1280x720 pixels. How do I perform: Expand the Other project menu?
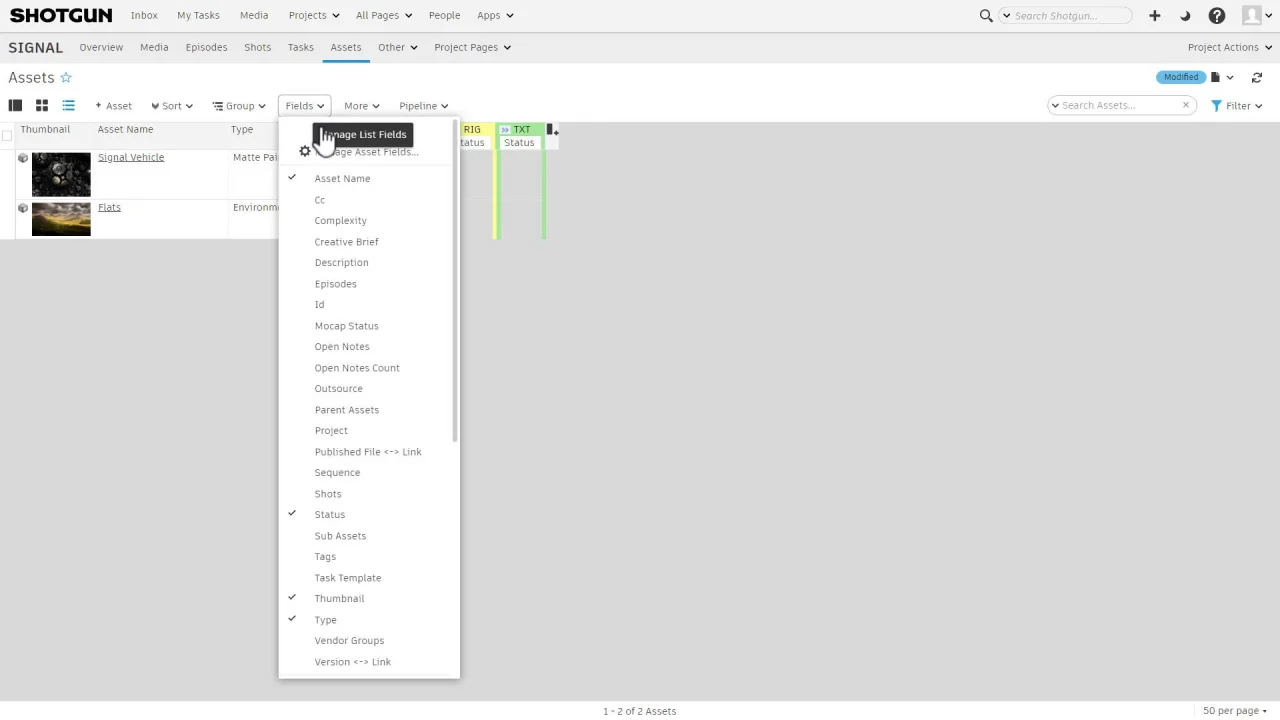click(397, 47)
